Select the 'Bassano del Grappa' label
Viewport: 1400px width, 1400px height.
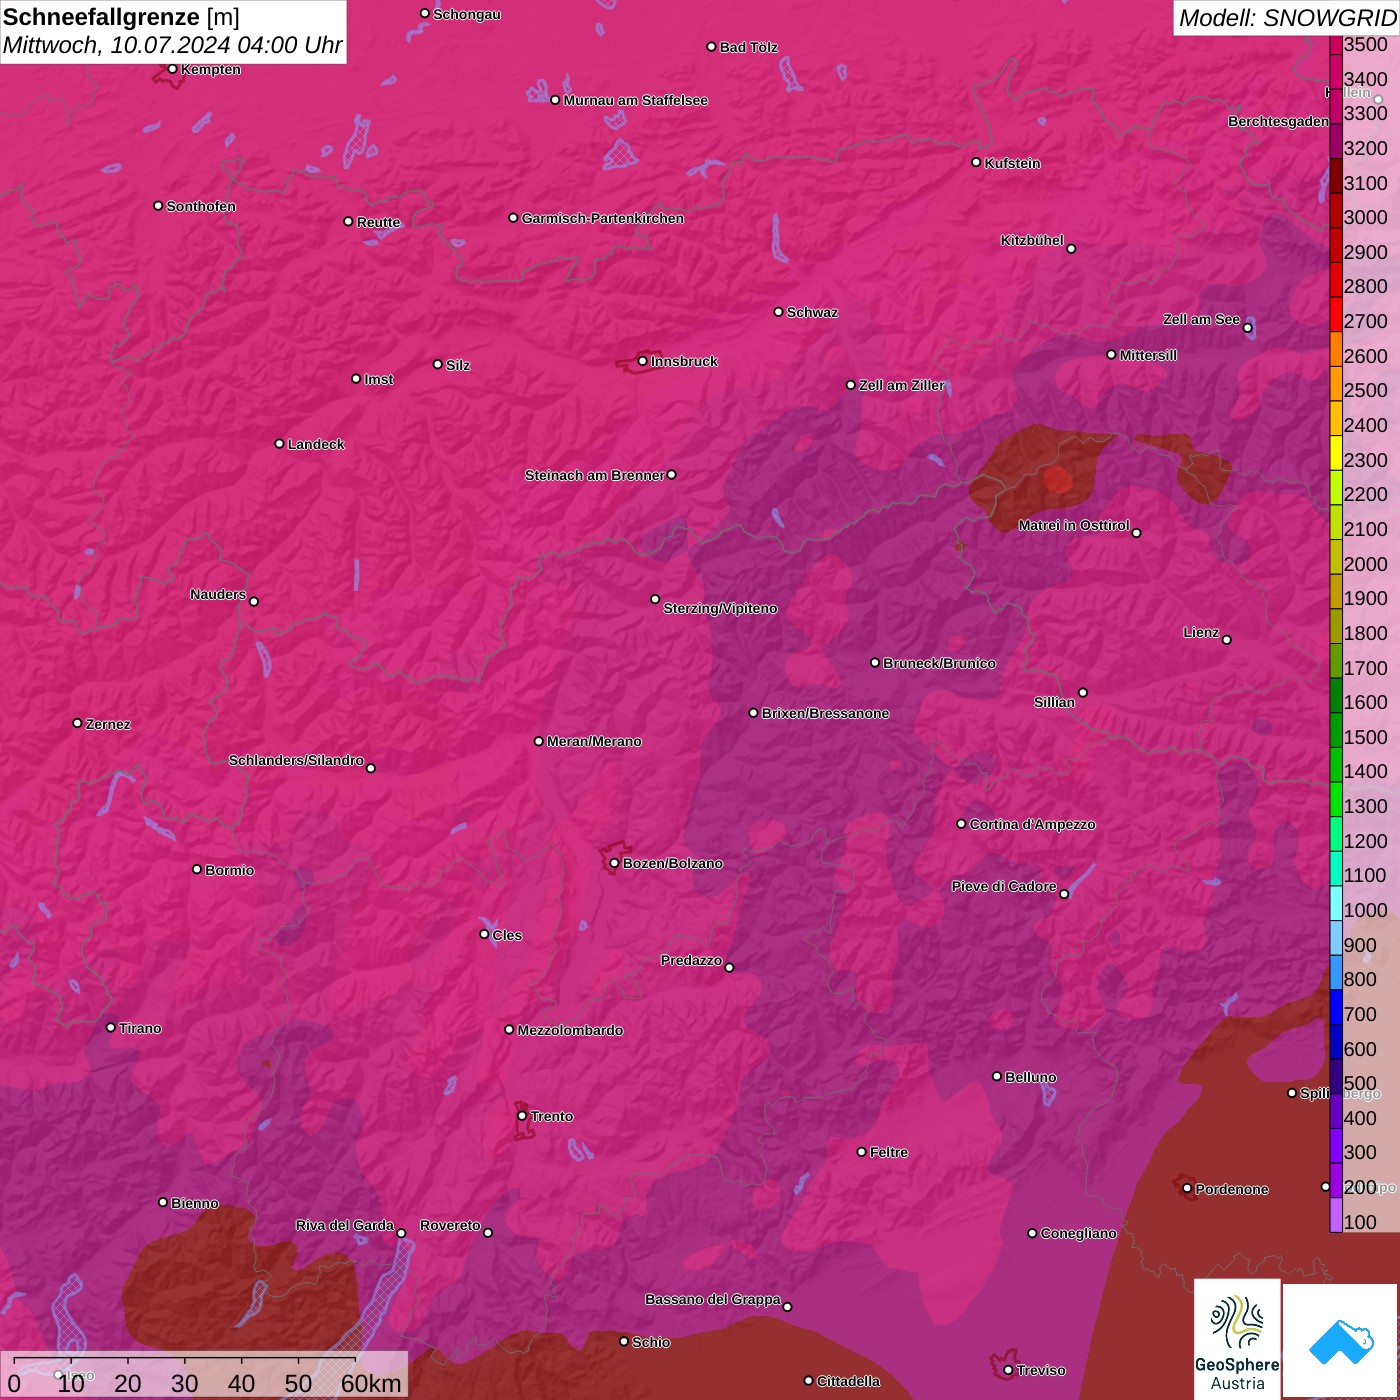tap(713, 1299)
